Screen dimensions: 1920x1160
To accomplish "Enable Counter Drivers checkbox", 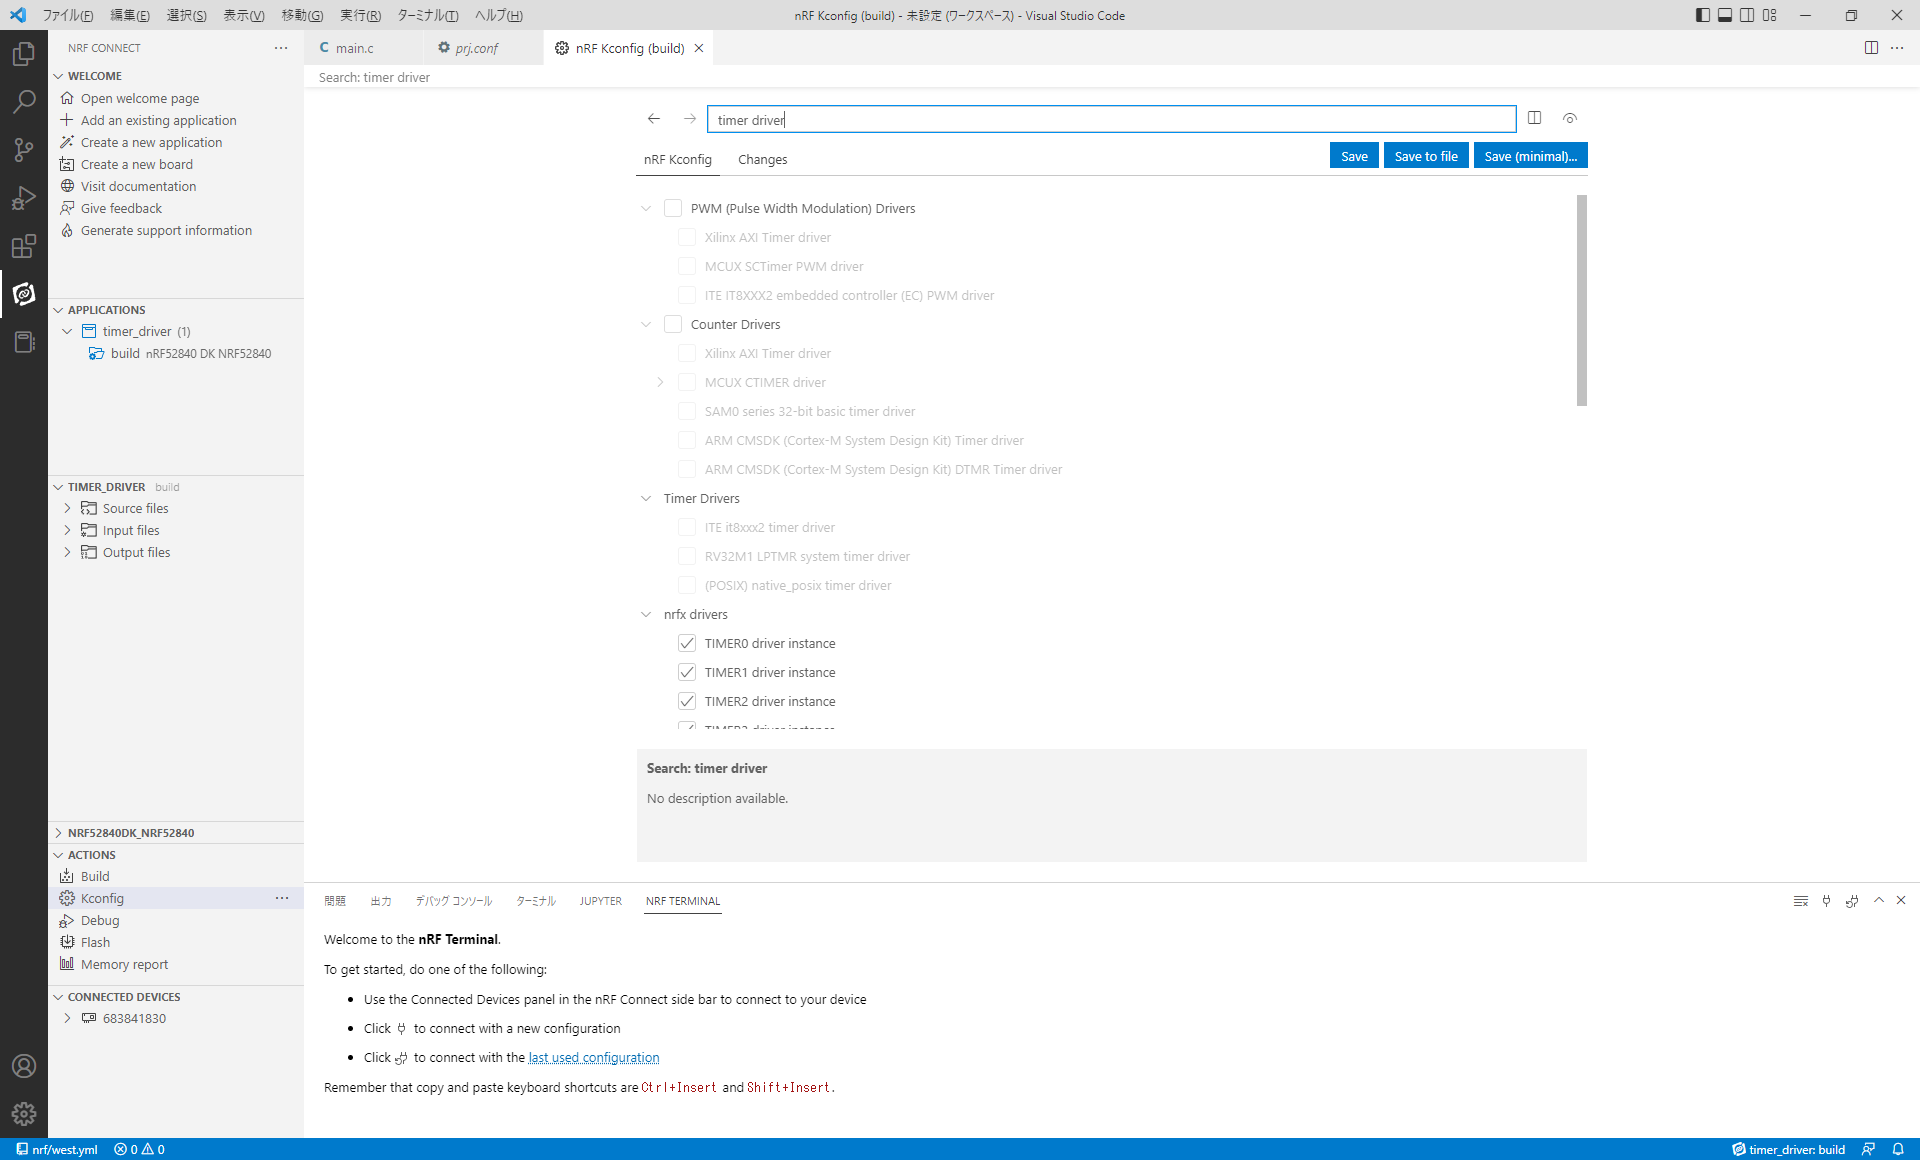I will point(673,324).
